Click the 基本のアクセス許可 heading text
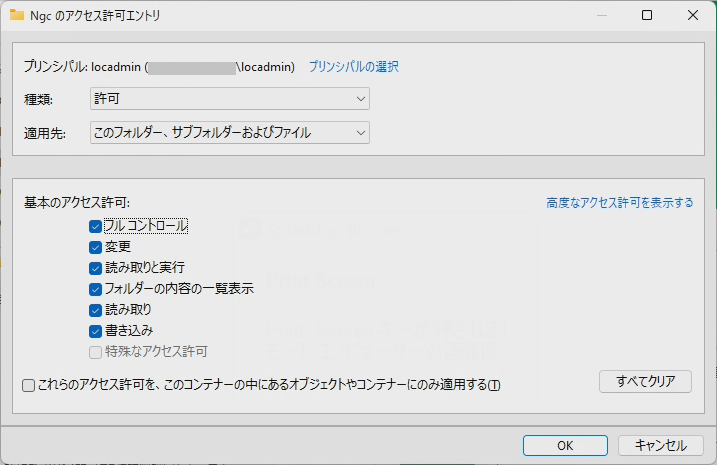717x465 pixels. pos(77,203)
